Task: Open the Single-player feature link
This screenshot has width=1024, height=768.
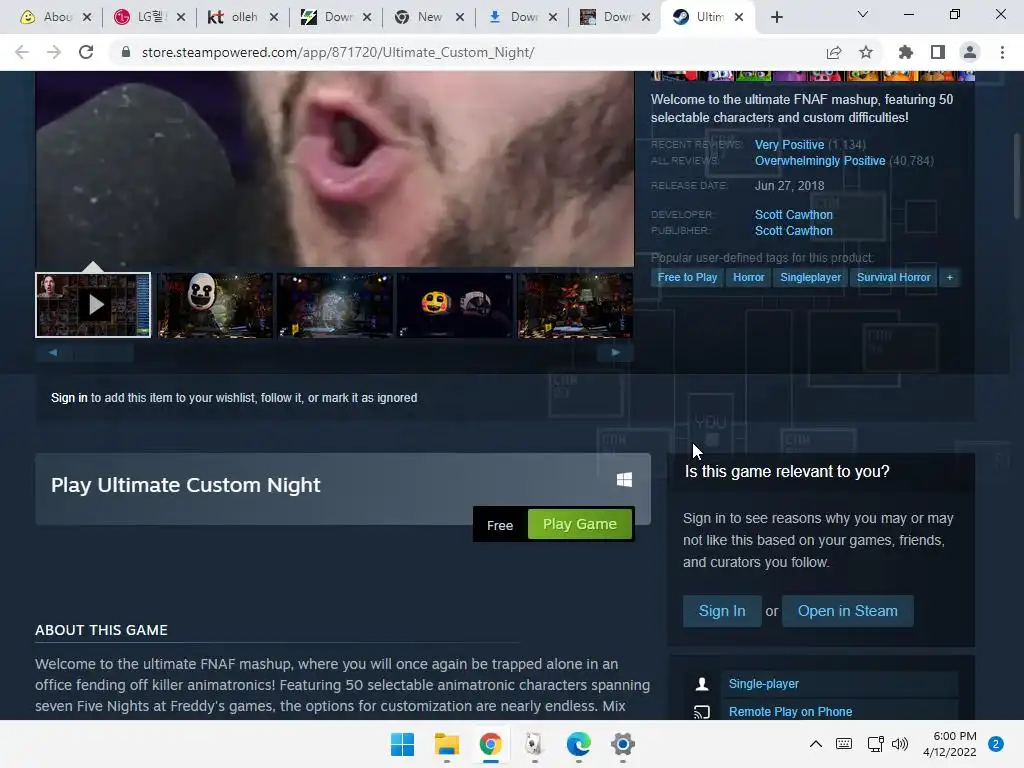Action: (x=763, y=684)
